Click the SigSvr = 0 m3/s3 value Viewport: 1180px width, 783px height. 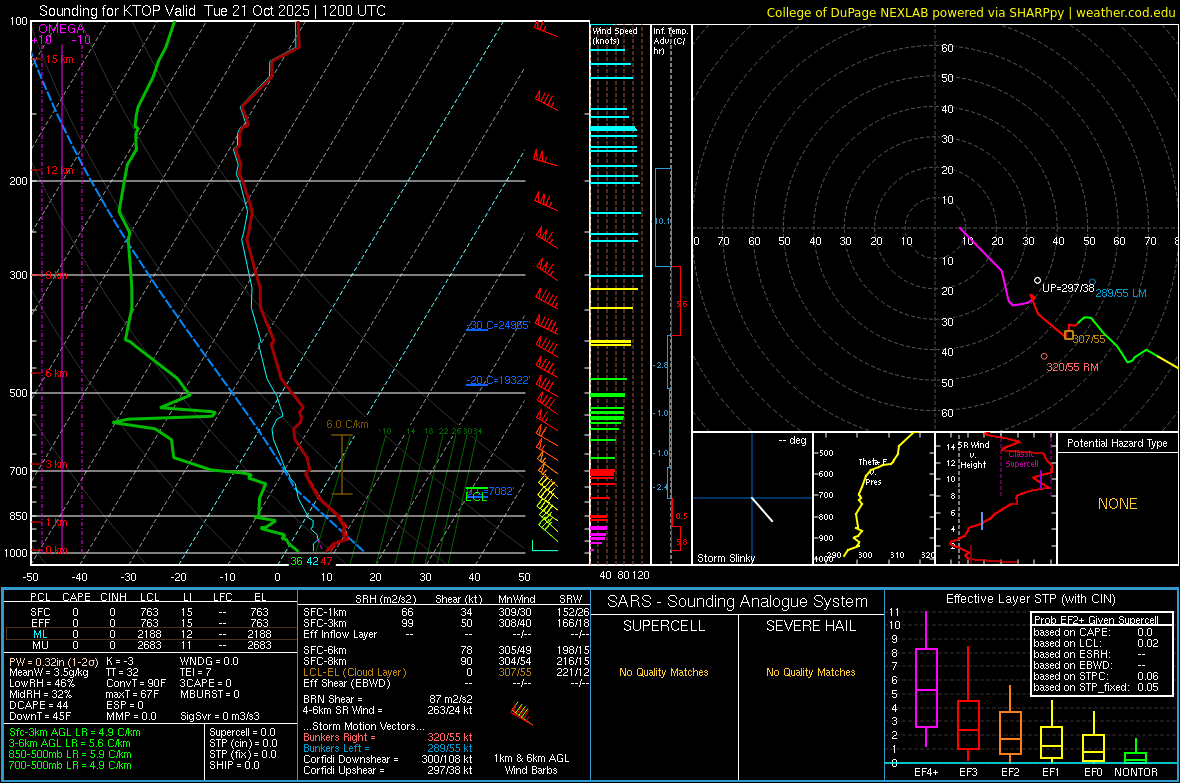pyautogui.click(x=220, y=717)
